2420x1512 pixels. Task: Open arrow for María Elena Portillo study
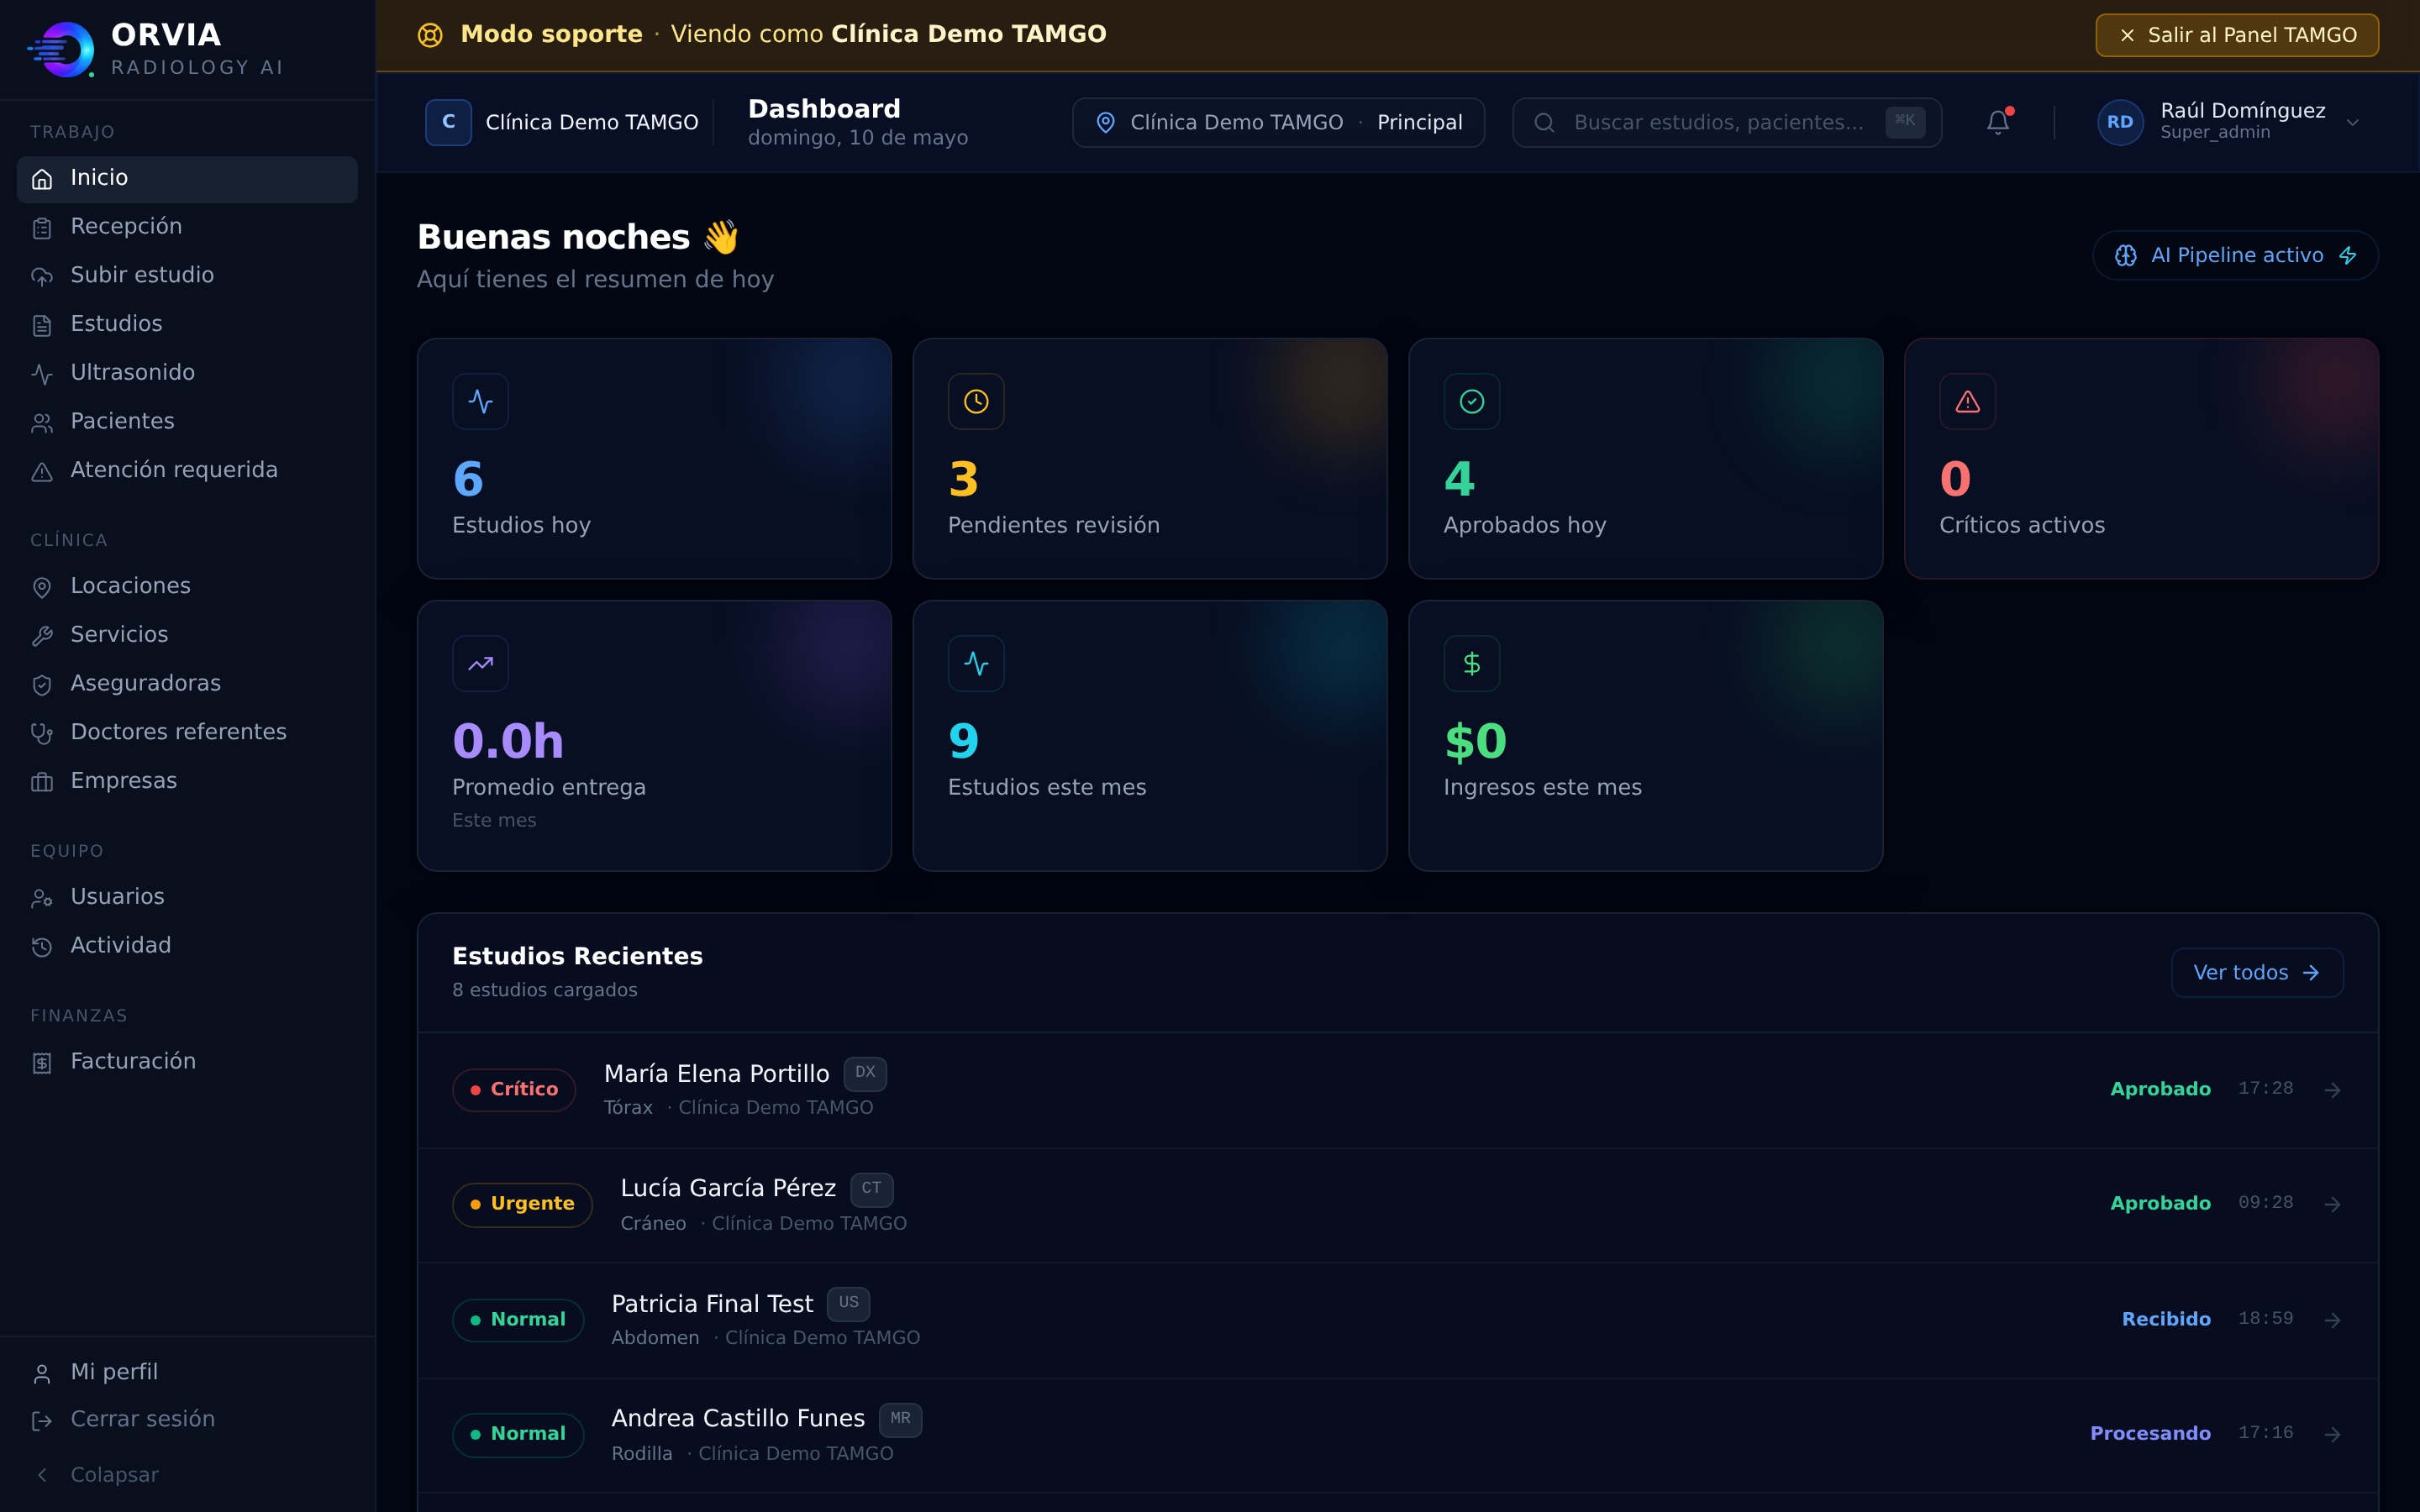click(x=2332, y=1089)
